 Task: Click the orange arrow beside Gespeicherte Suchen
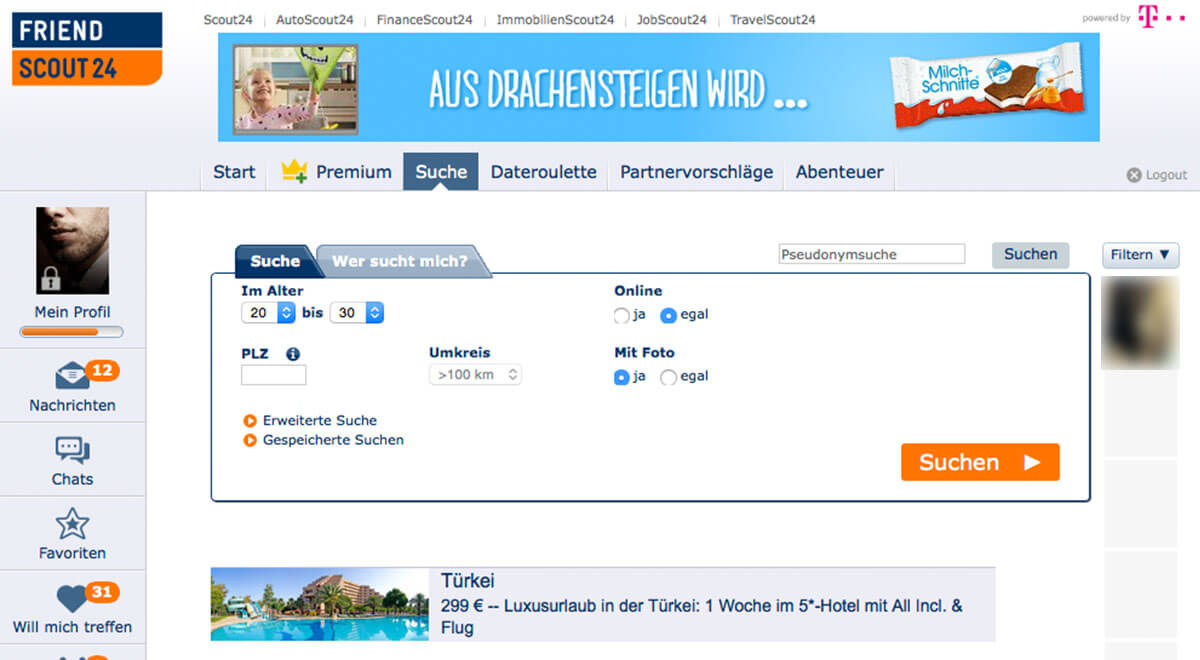point(250,440)
